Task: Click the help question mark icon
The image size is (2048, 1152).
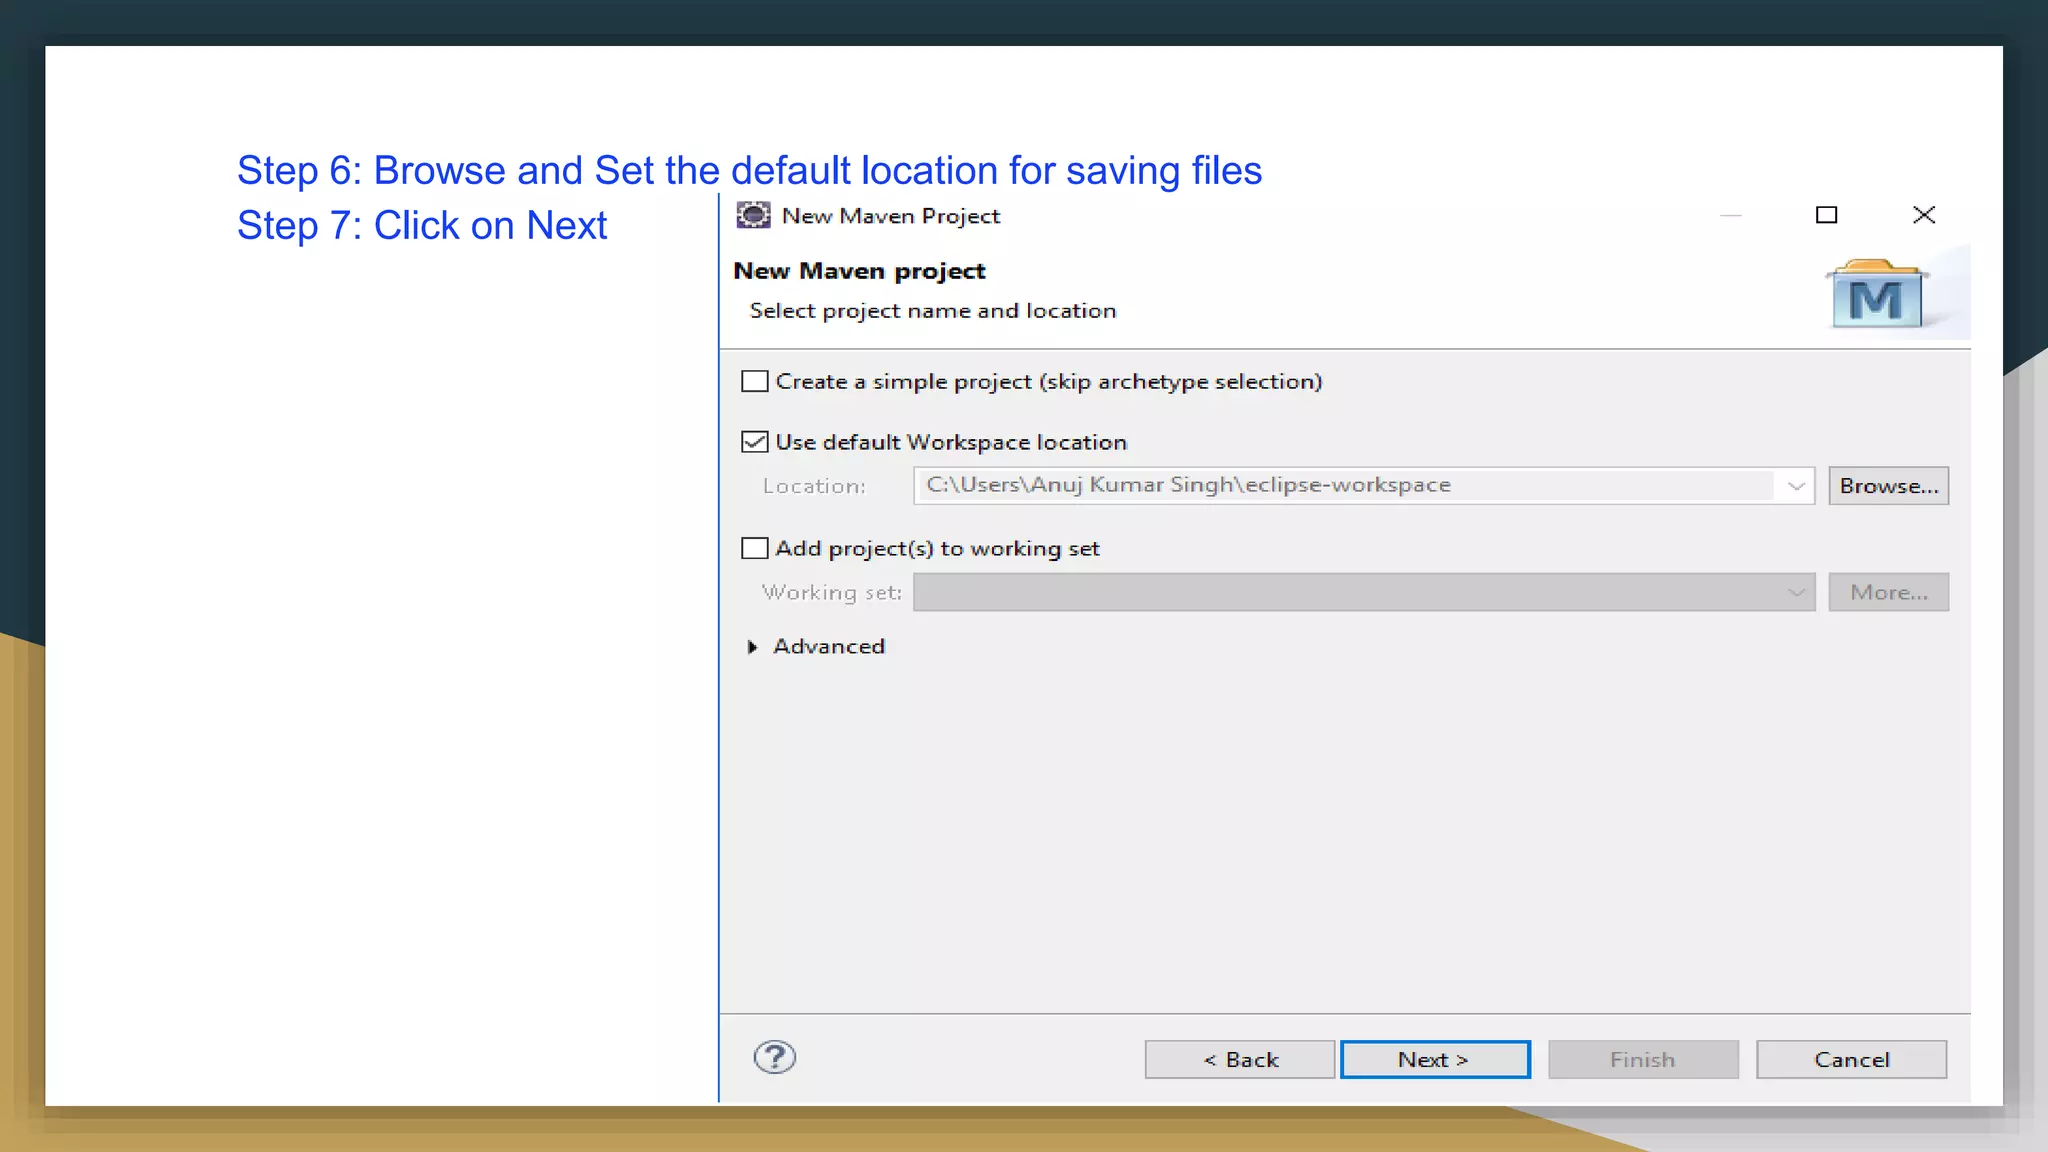Action: [x=774, y=1057]
